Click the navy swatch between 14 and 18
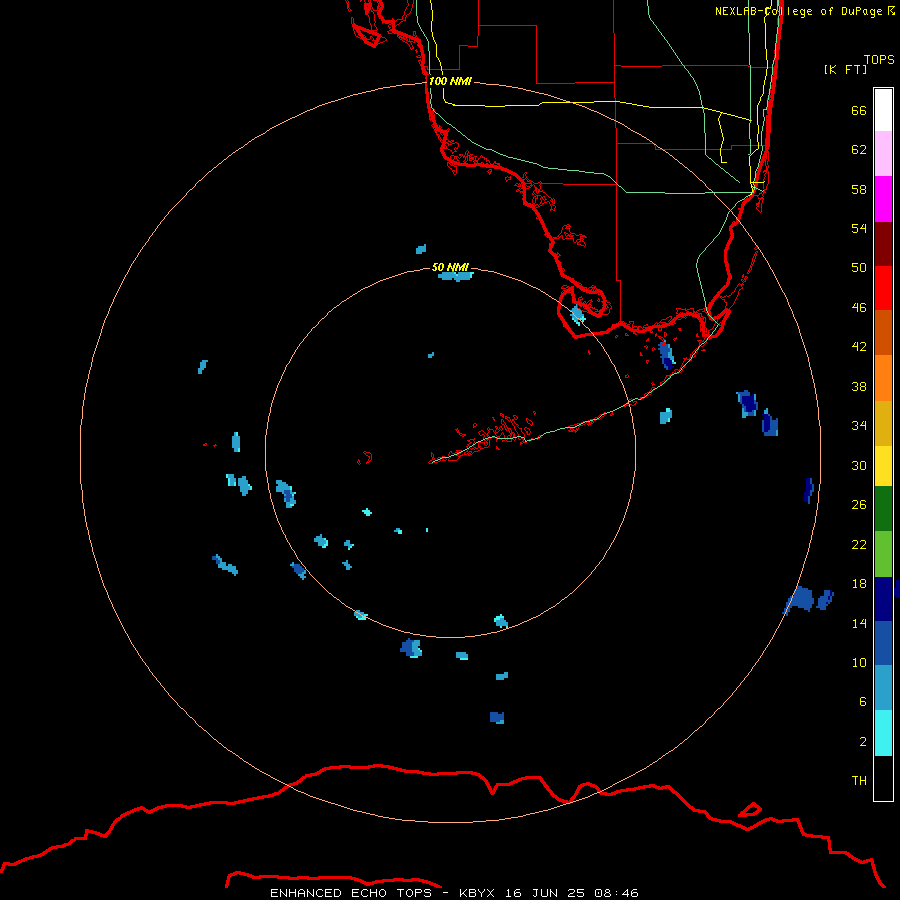Image resolution: width=900 pixels, height=900 pixels. tap(883, 599)
